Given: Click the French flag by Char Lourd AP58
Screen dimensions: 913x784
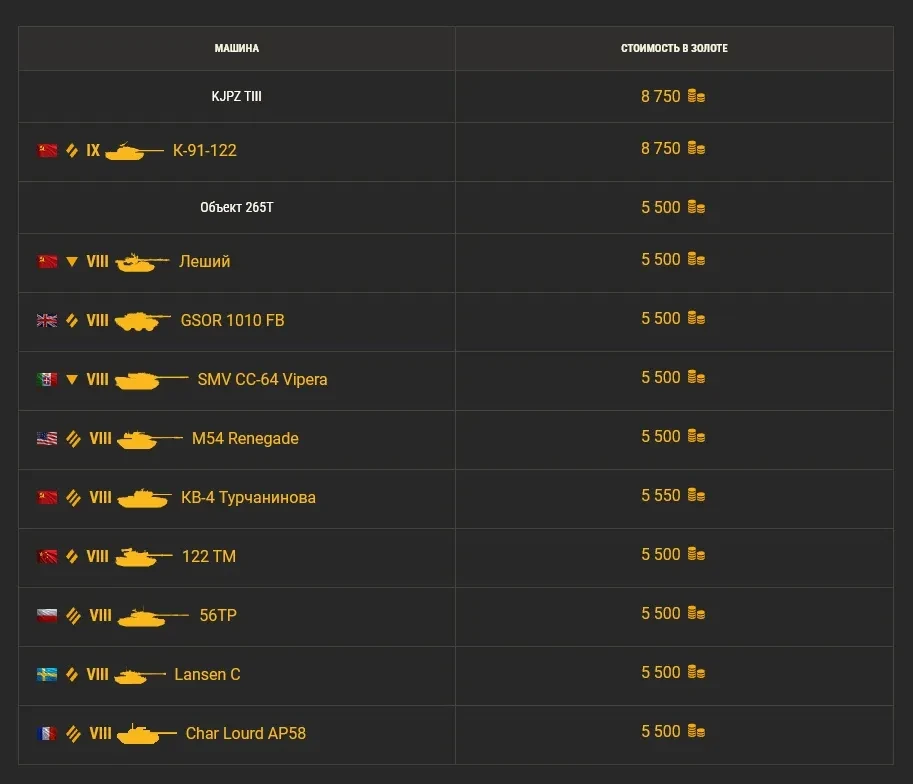Looking at the screenshot, I should pyautogui.click(x=47, y=734).
